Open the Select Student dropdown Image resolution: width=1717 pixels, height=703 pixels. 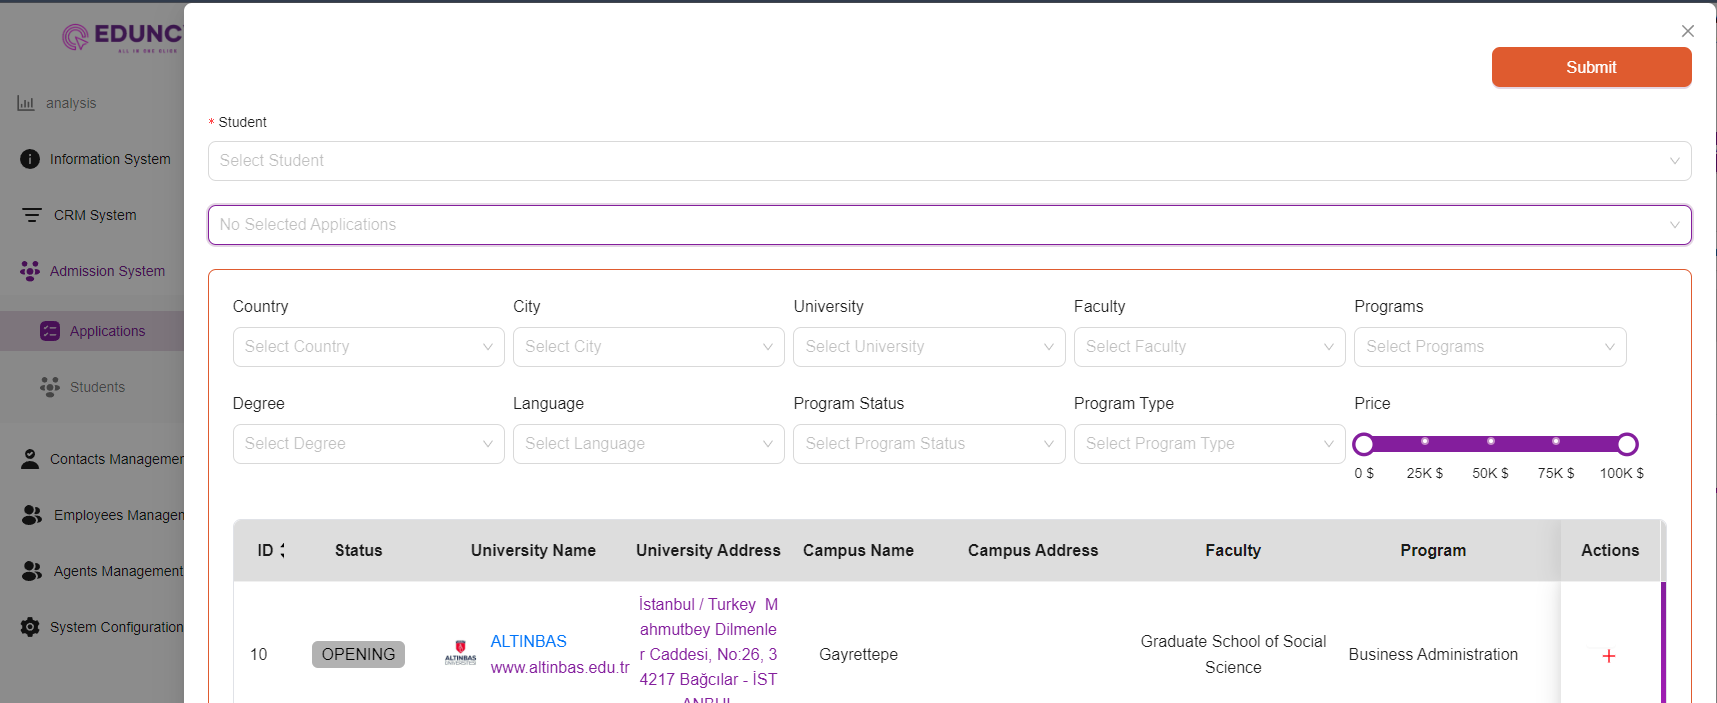[x=948, y=161]
